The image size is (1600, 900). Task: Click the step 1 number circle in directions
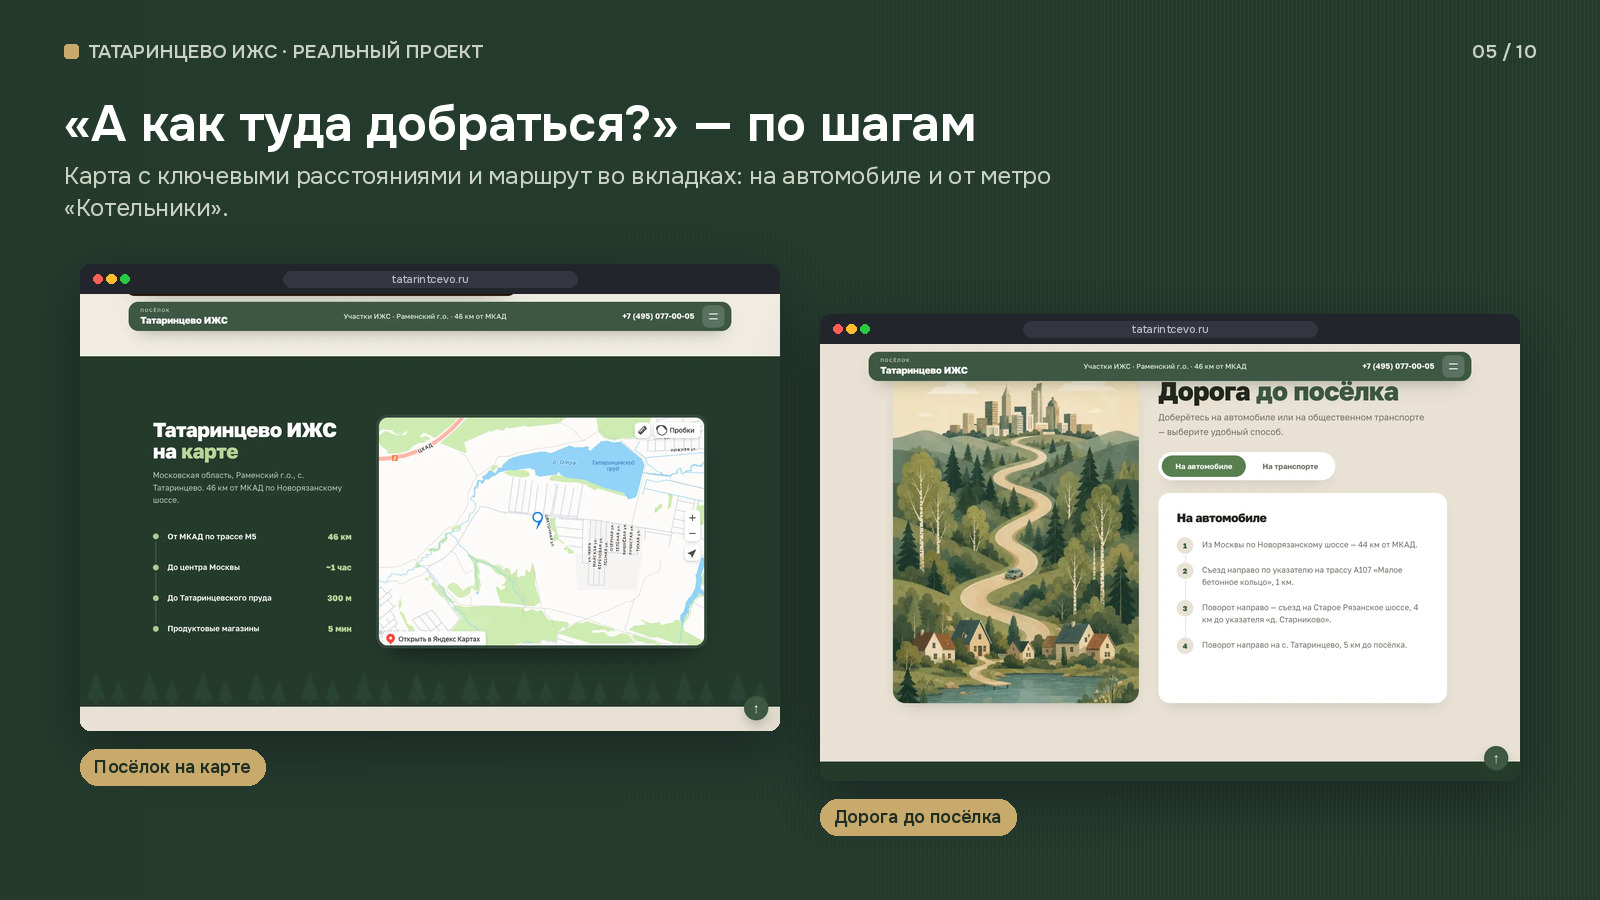[1185, 545]
